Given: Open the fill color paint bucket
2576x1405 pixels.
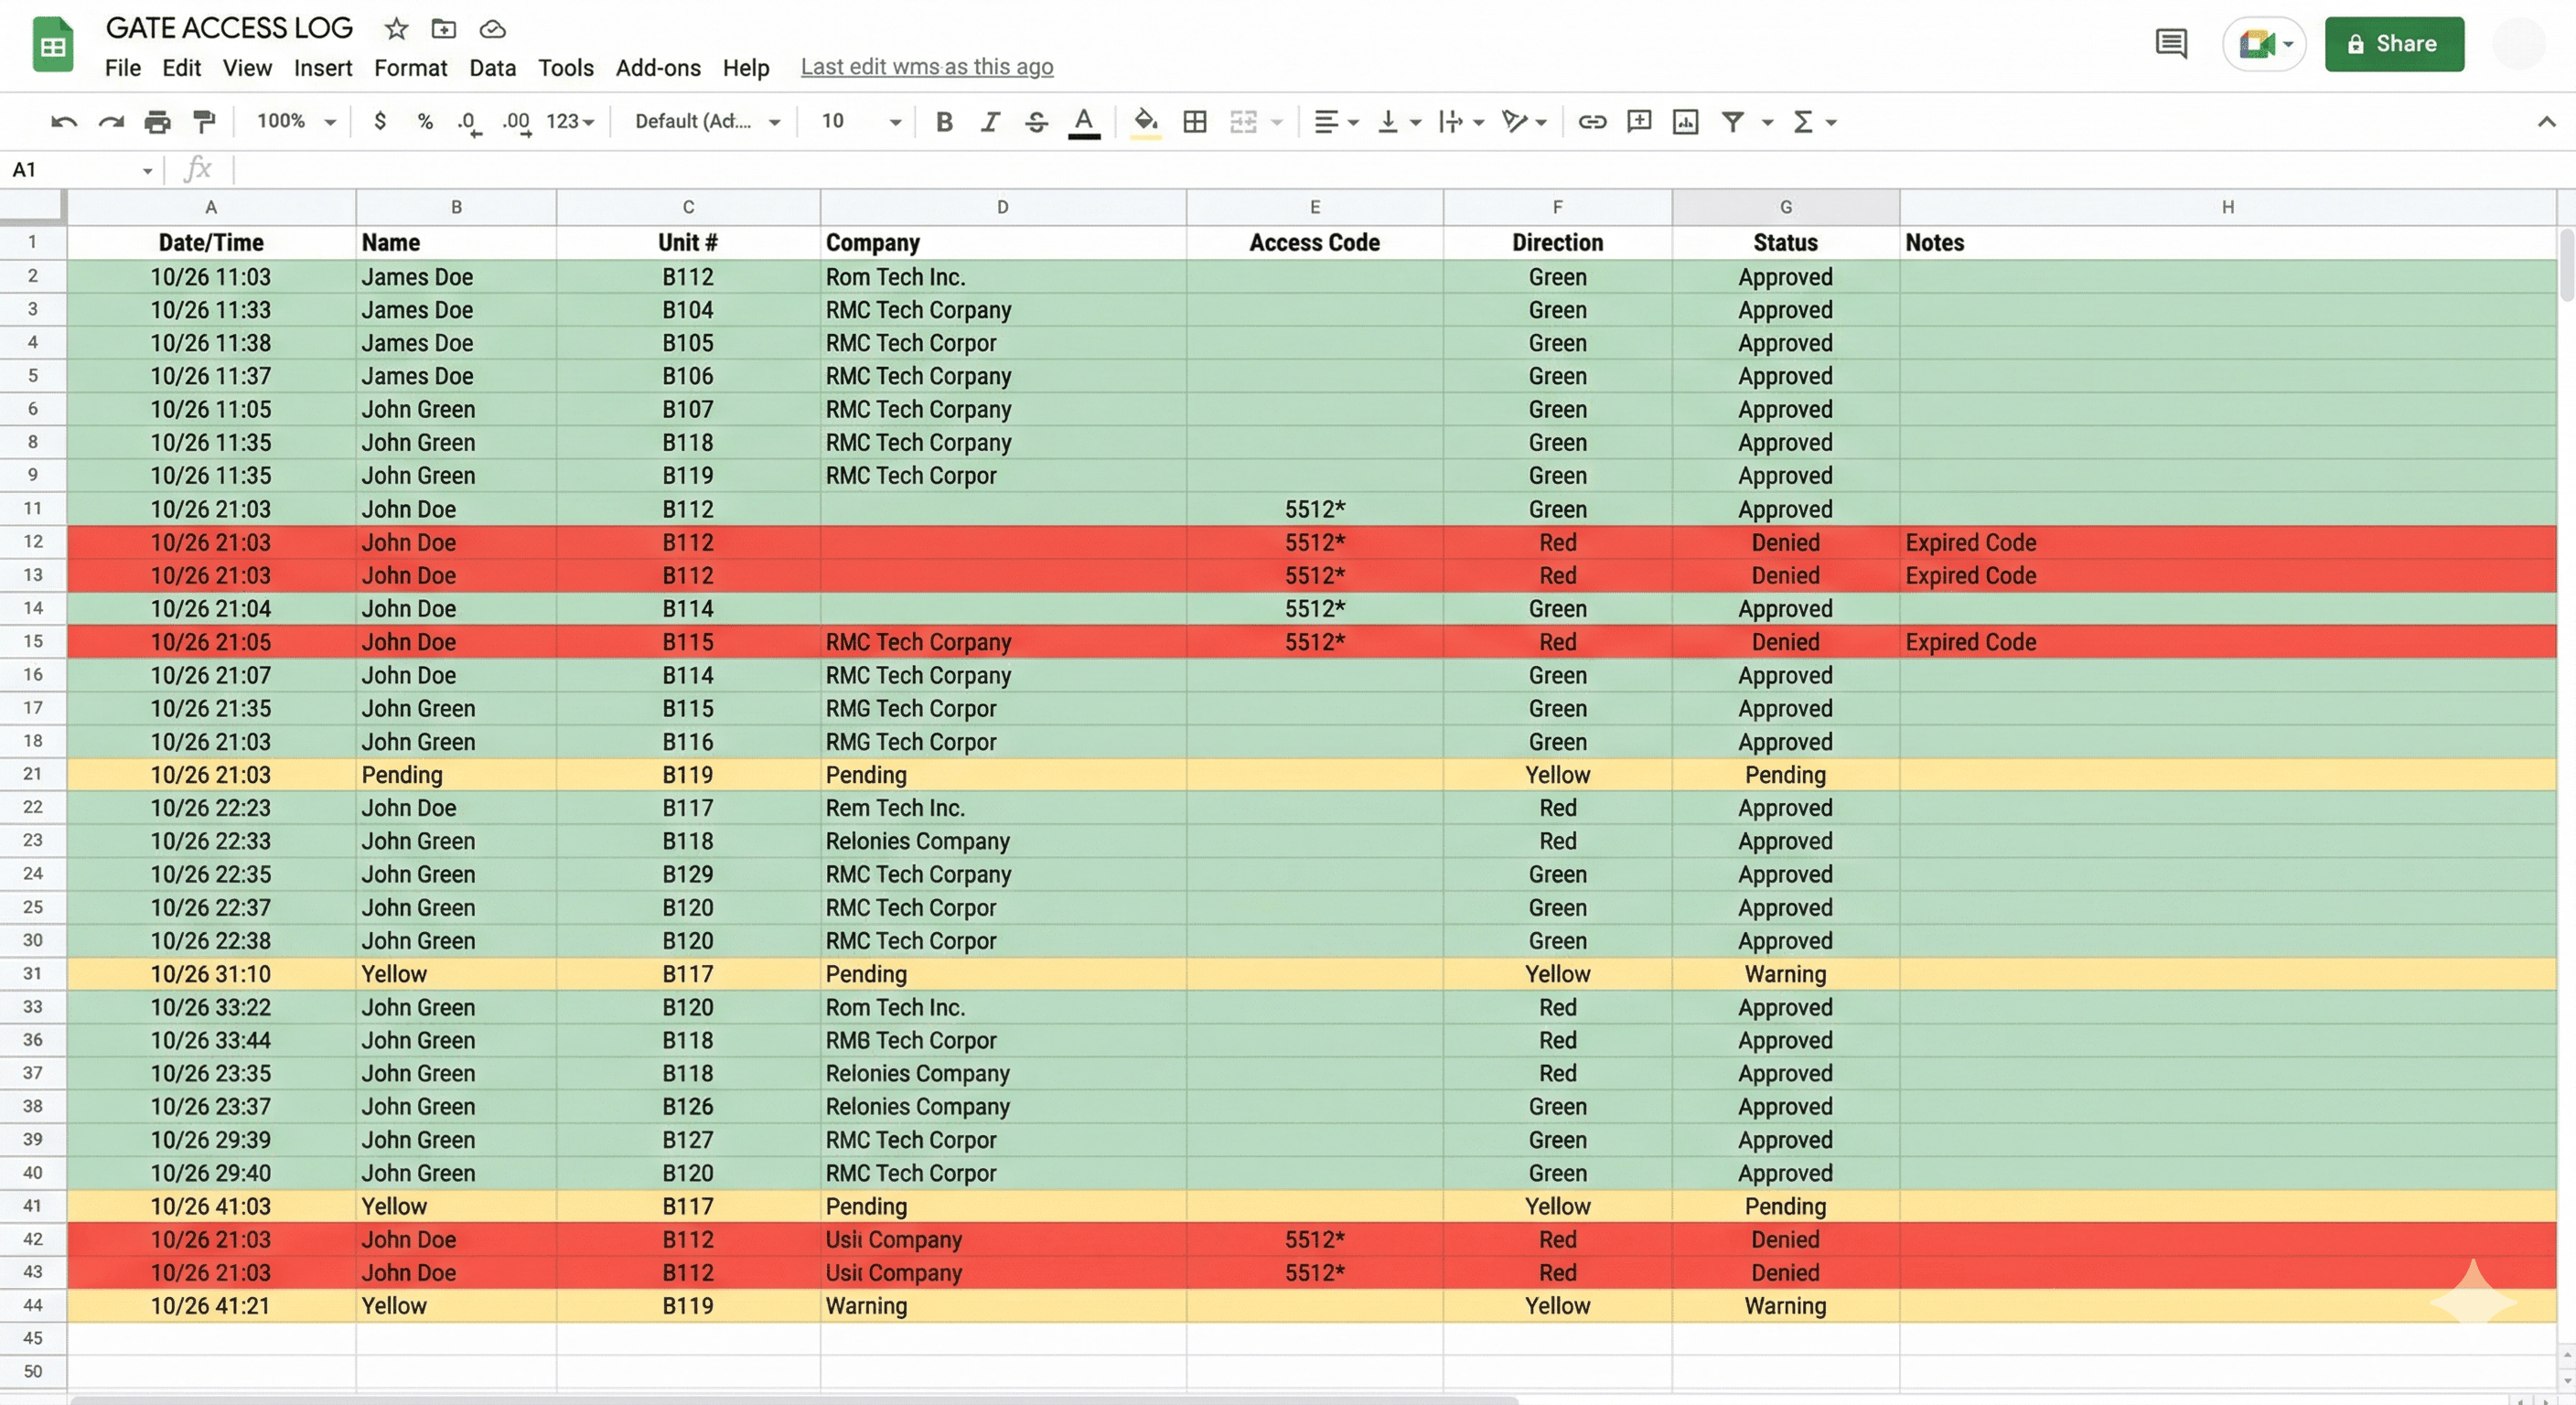Looking at the screenshot, I should (x=1145, y=122).
